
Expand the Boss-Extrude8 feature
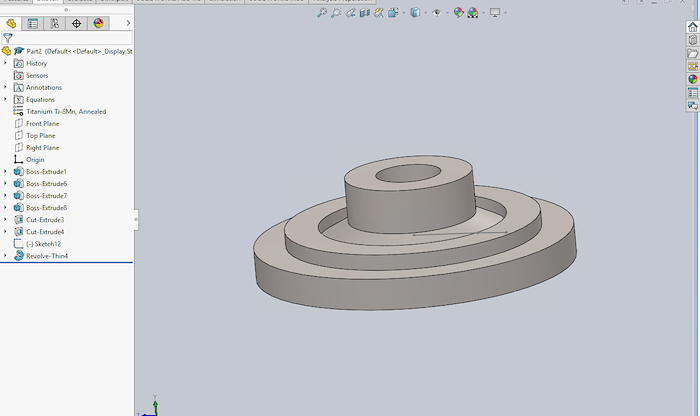(5, 208)
